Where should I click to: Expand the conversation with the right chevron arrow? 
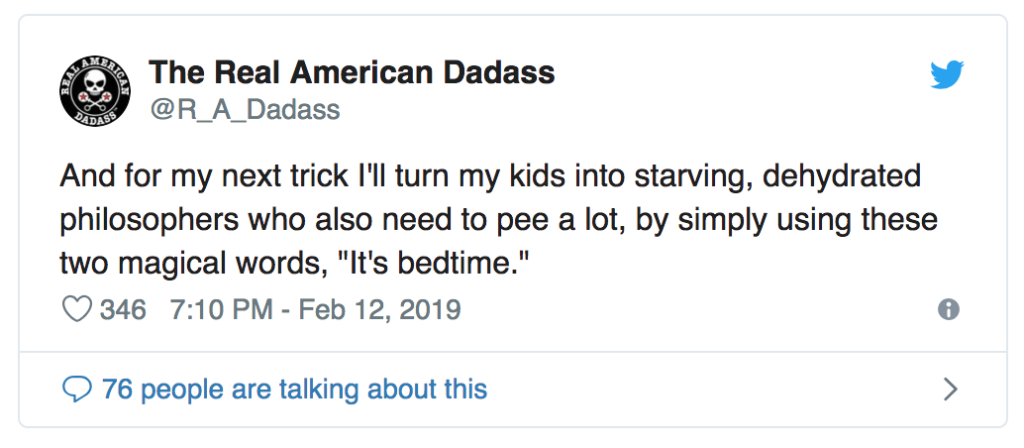(950, 390)
